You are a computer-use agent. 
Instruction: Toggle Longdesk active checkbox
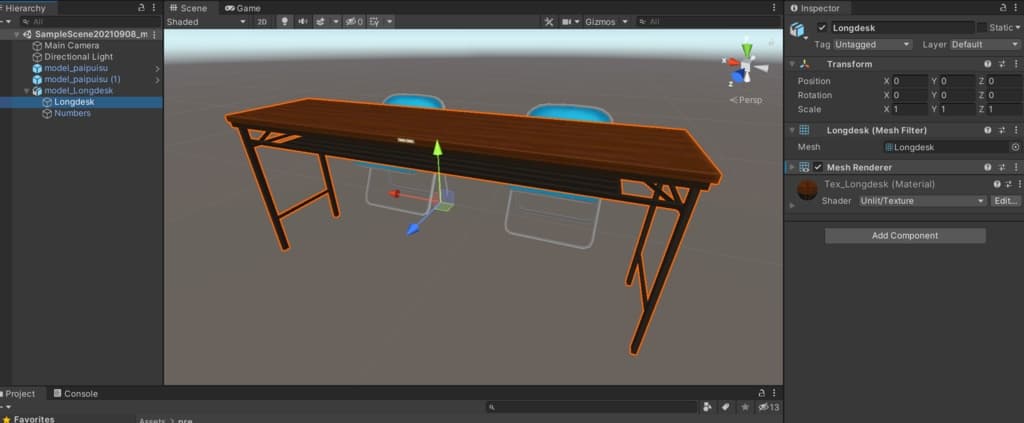(x=822, y=27)
